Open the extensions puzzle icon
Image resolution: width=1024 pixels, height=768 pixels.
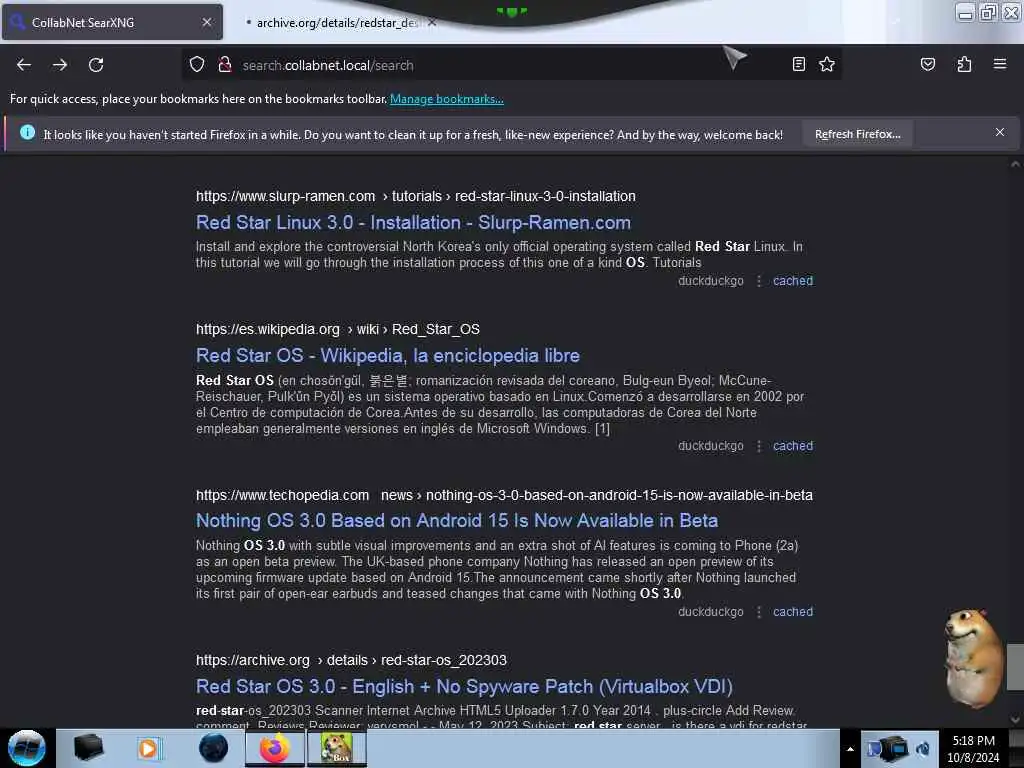click(964, 64)
